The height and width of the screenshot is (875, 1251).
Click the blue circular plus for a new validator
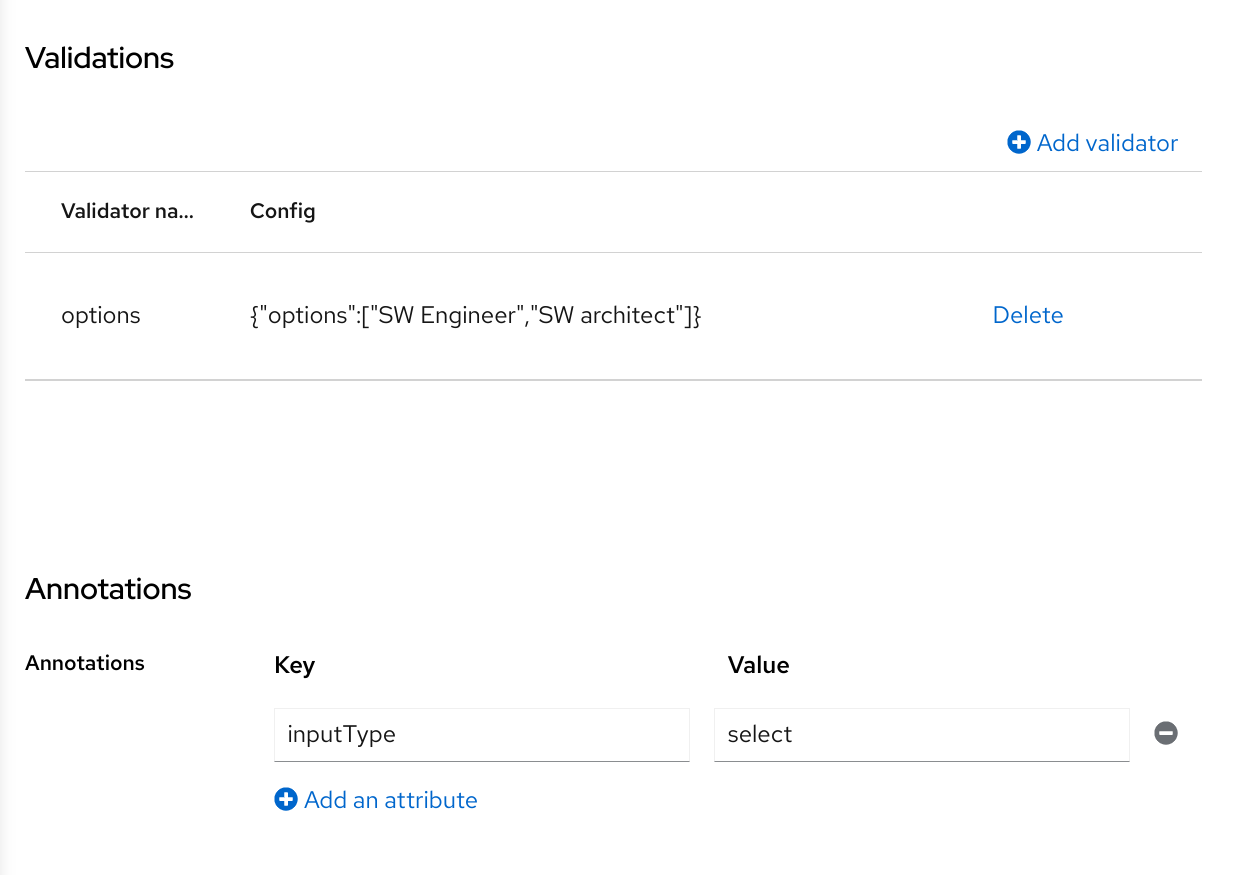pos(1018,143)
